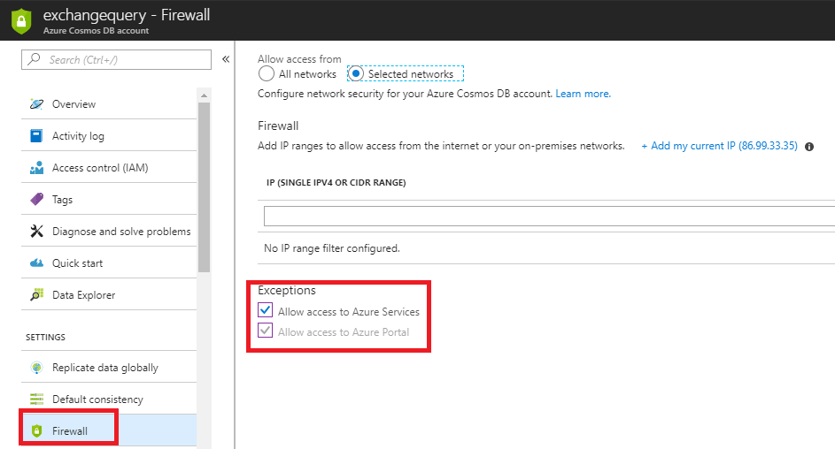Image resolution: width=835 pixels, height=449 pixels.
Task: Uncheck Allow access to Azure Services
Action: point(265,310)
